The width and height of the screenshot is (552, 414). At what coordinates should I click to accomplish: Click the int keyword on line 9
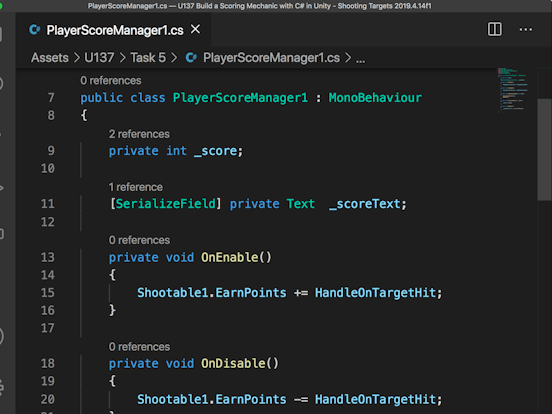[176, 151]
